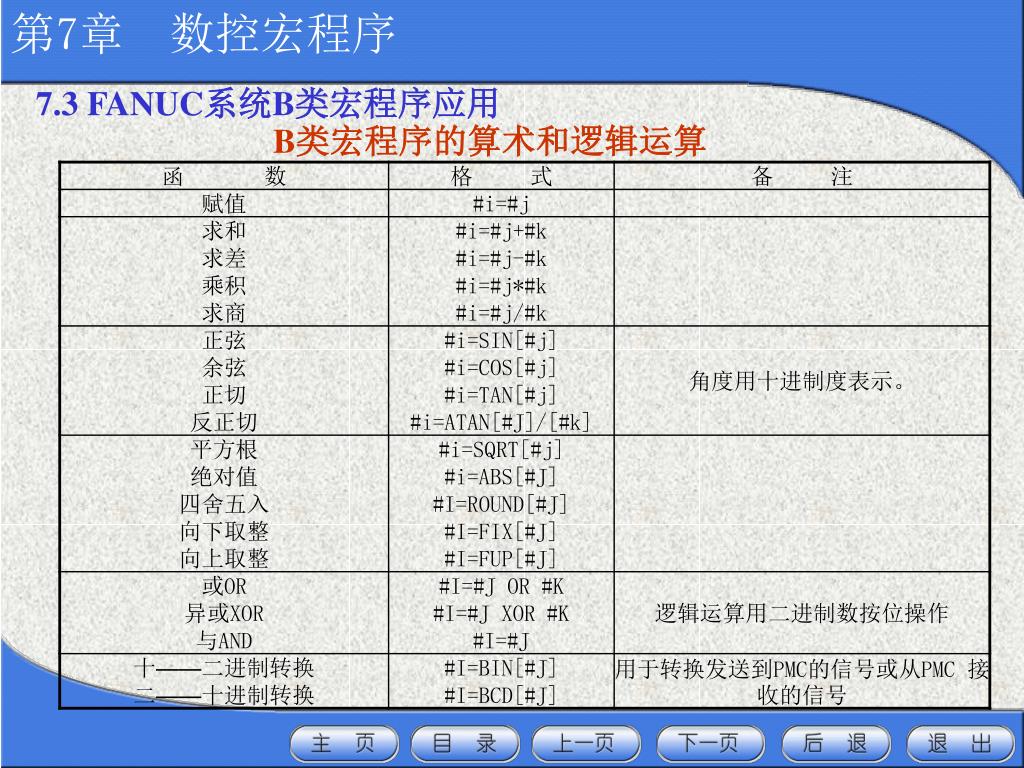Image resolution: width=1024 pixels, height=768 pixels.
Task: Click the format #I=FIX[#J]
Action: (501, 532)
